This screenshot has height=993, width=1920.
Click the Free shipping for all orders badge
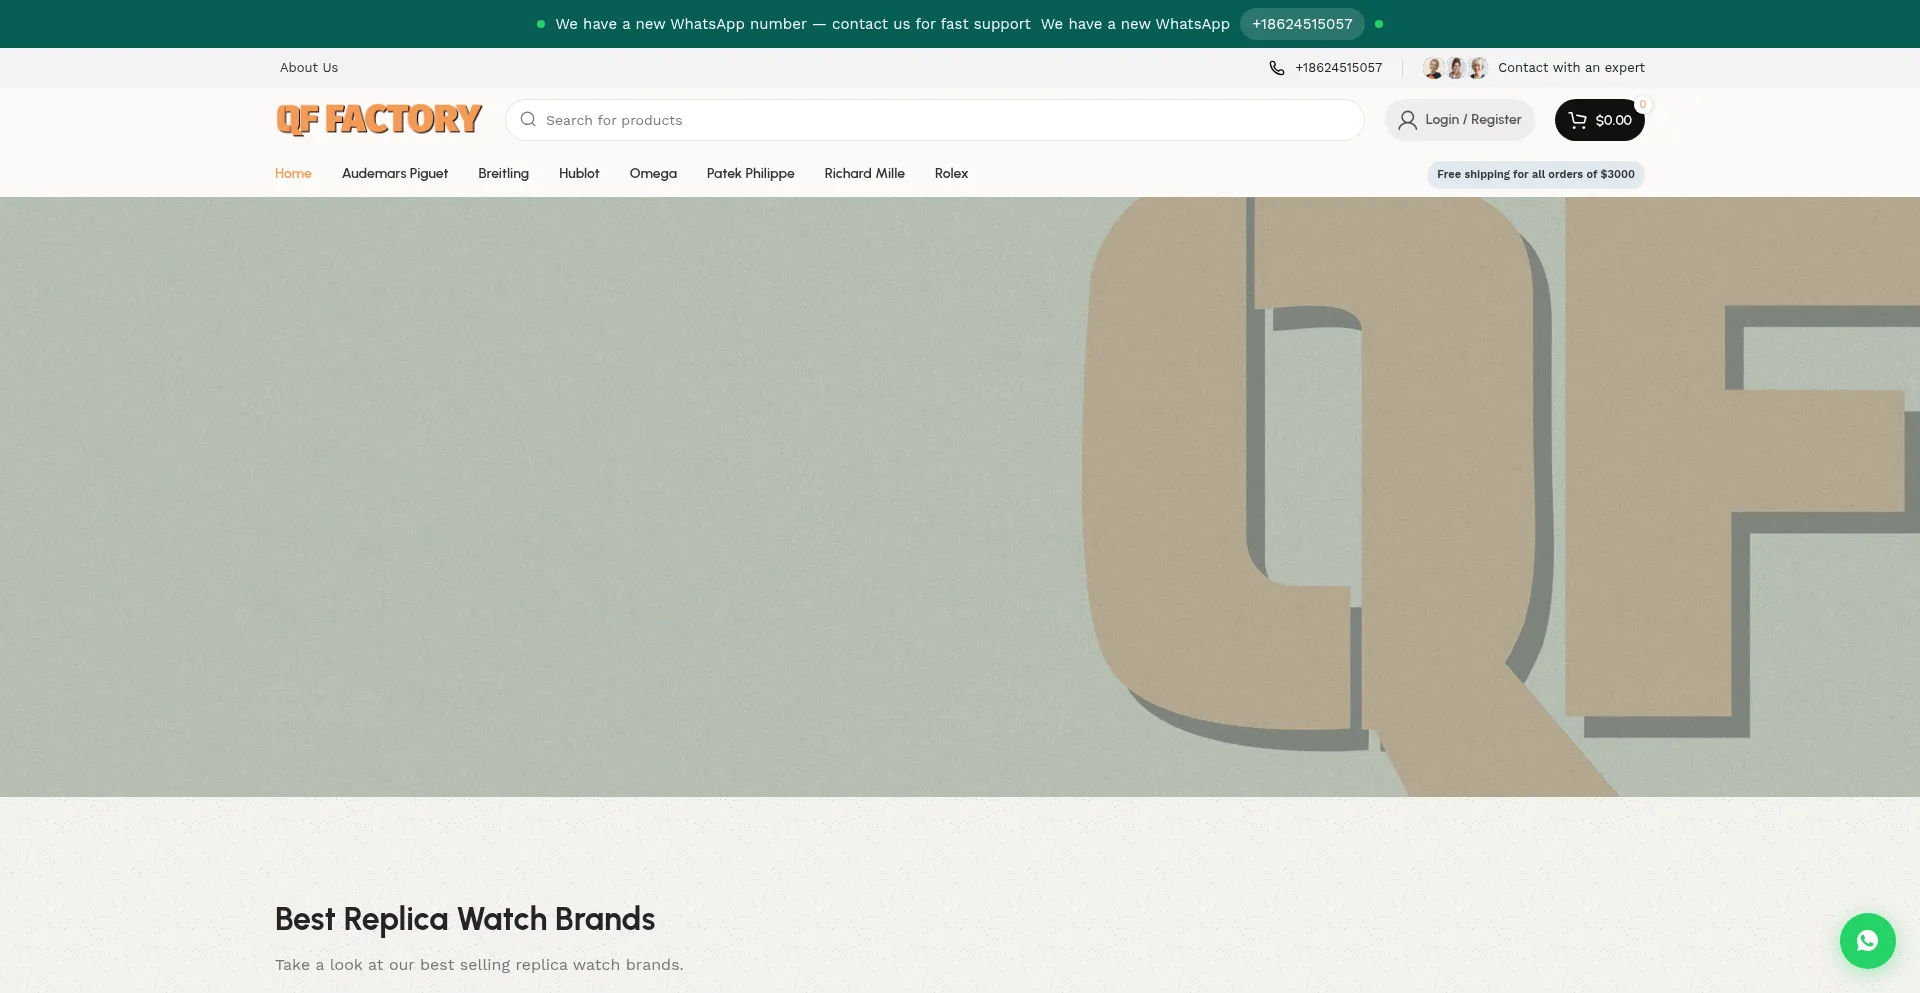click(1536, 174)
